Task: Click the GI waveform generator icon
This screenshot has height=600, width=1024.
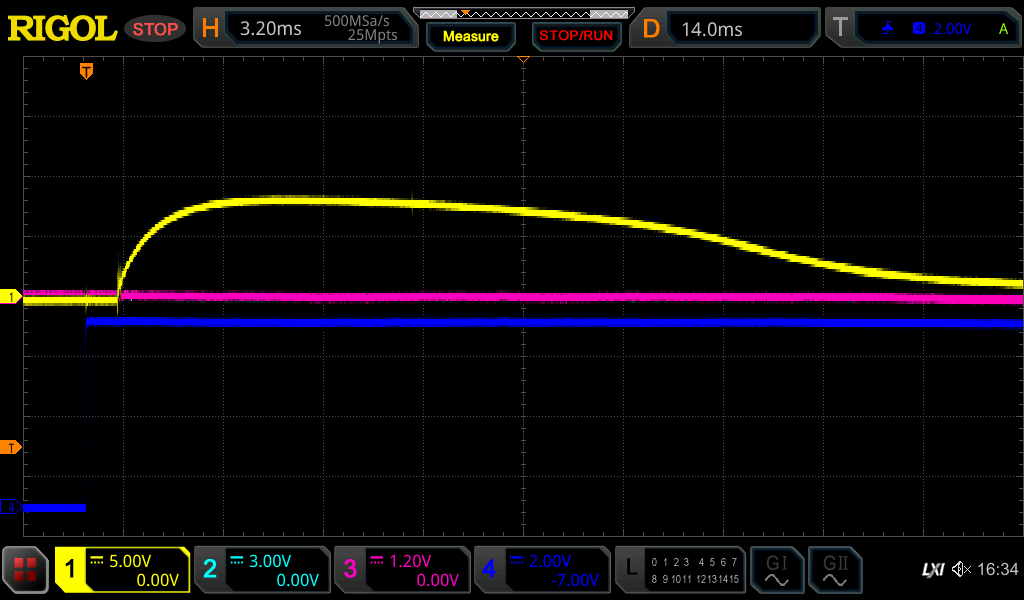Action: (776, 570)
